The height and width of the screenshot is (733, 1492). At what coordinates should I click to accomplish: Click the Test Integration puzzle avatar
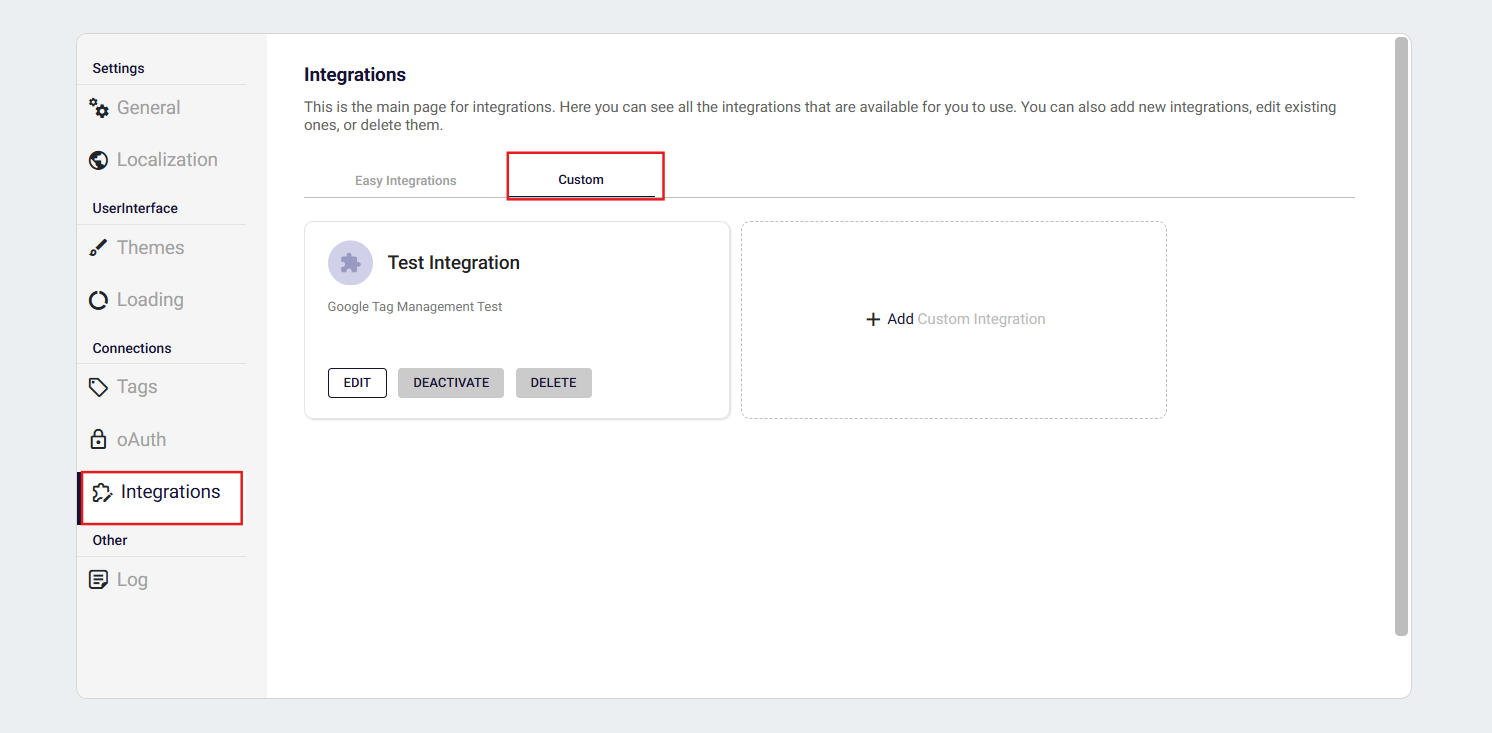(x=350, y=263)
